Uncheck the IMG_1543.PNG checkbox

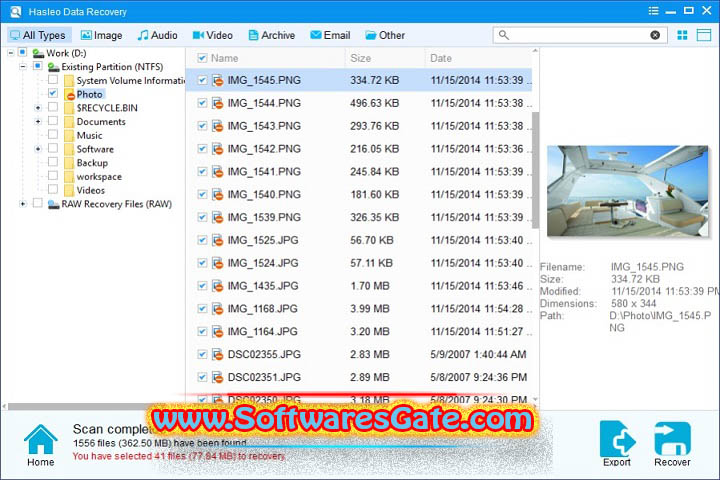[202, 125]
